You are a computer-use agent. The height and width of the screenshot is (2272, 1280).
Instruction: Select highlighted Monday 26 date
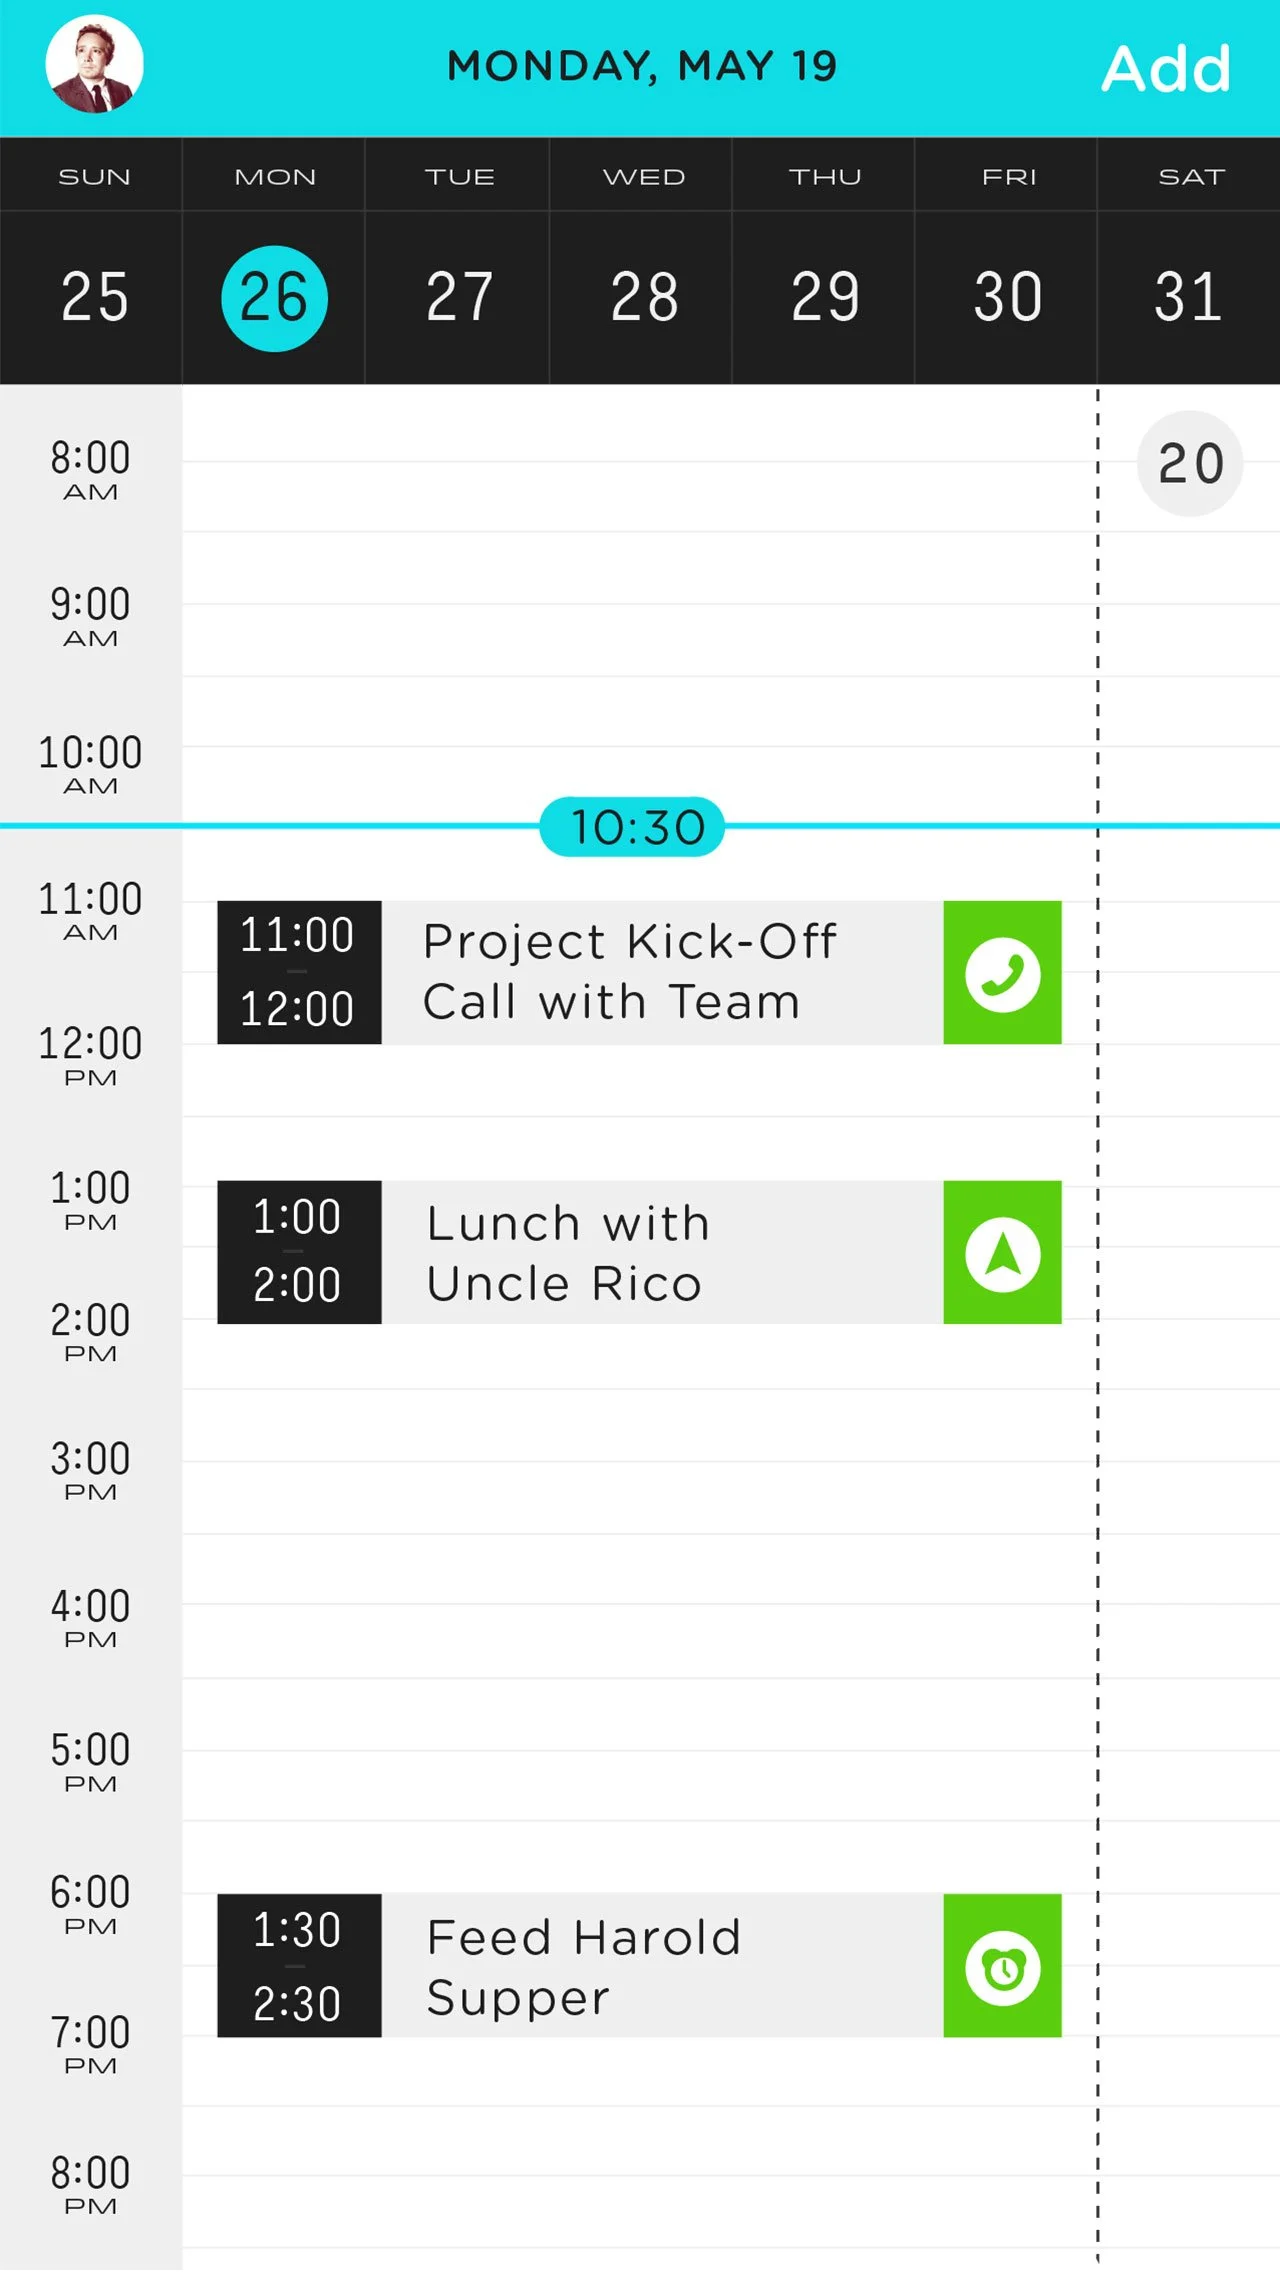click(274, 298)
